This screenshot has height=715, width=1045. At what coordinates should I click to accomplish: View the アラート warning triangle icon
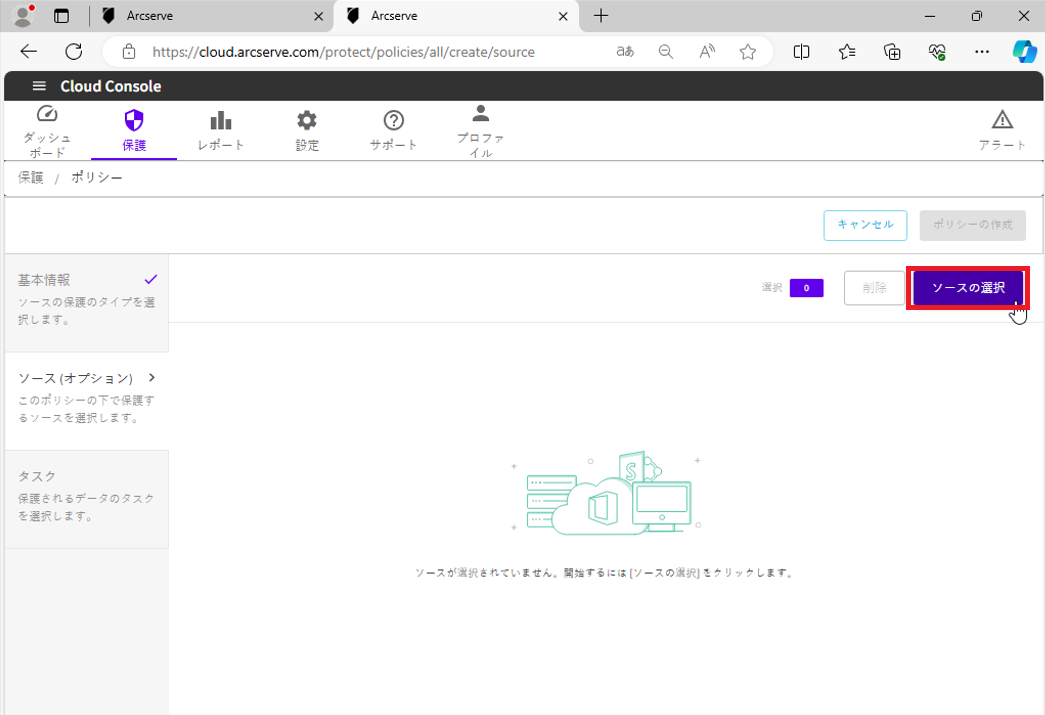tap(1001, 121)
